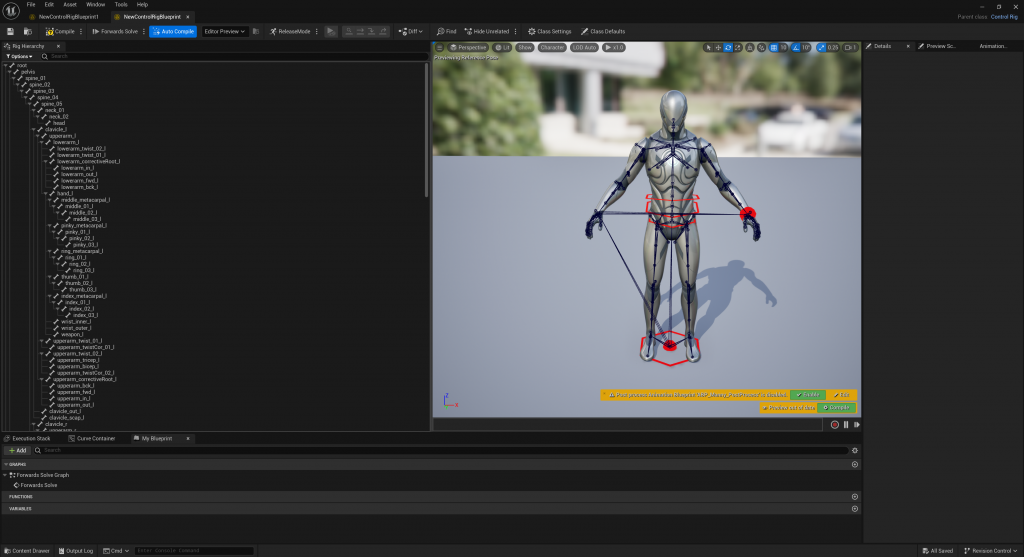Click the Compile button in the toolbar
Viewport: 1024px width, 557px height.
[61, 31]
